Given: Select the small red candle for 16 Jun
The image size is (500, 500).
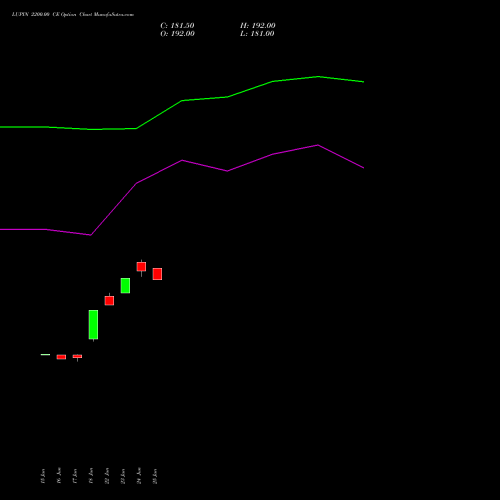Looking at the screenshot, I should 61,357.
